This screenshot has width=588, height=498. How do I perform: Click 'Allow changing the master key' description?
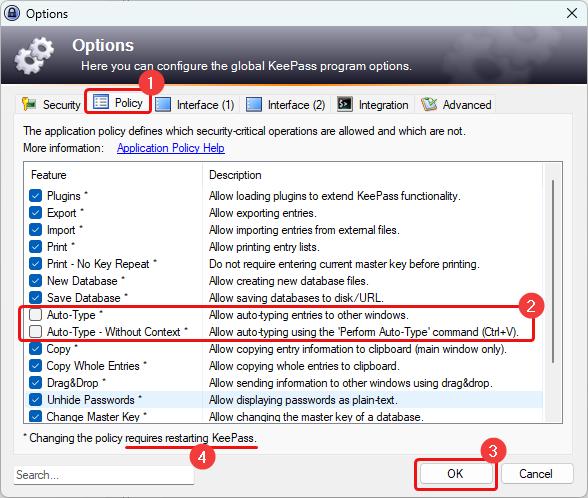316,416
